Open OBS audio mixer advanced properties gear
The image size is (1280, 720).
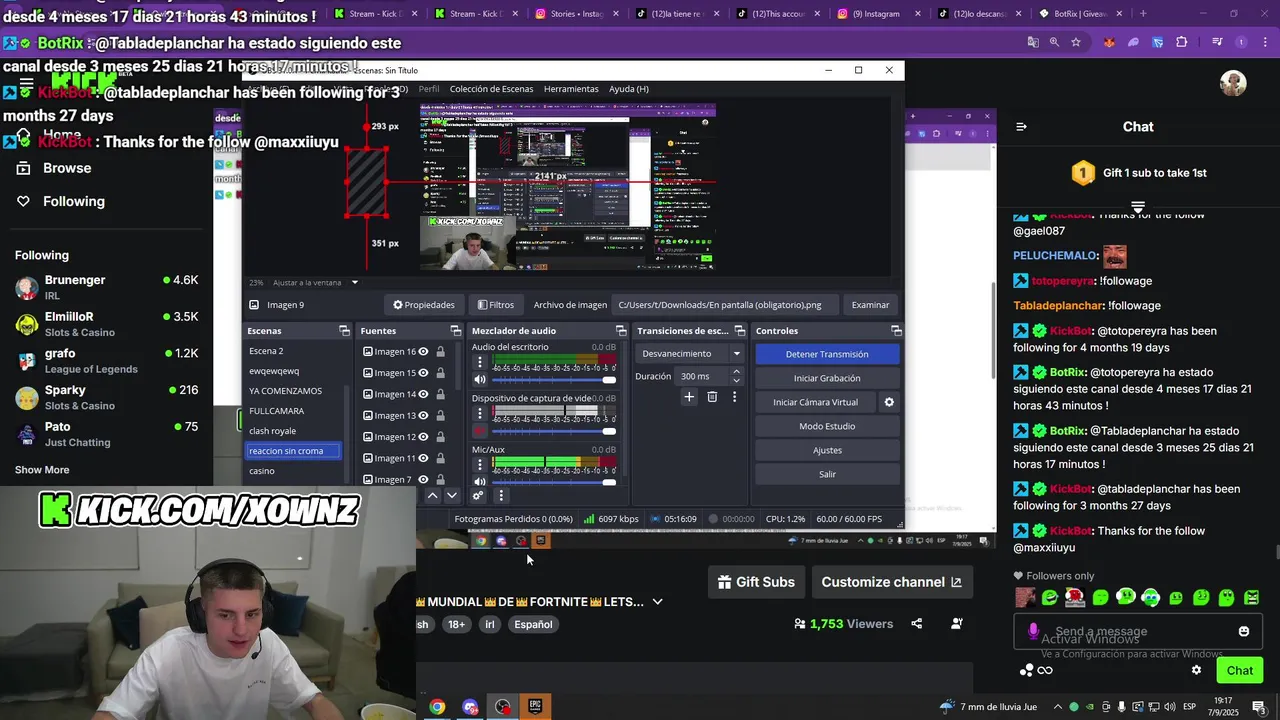(478, 495)
